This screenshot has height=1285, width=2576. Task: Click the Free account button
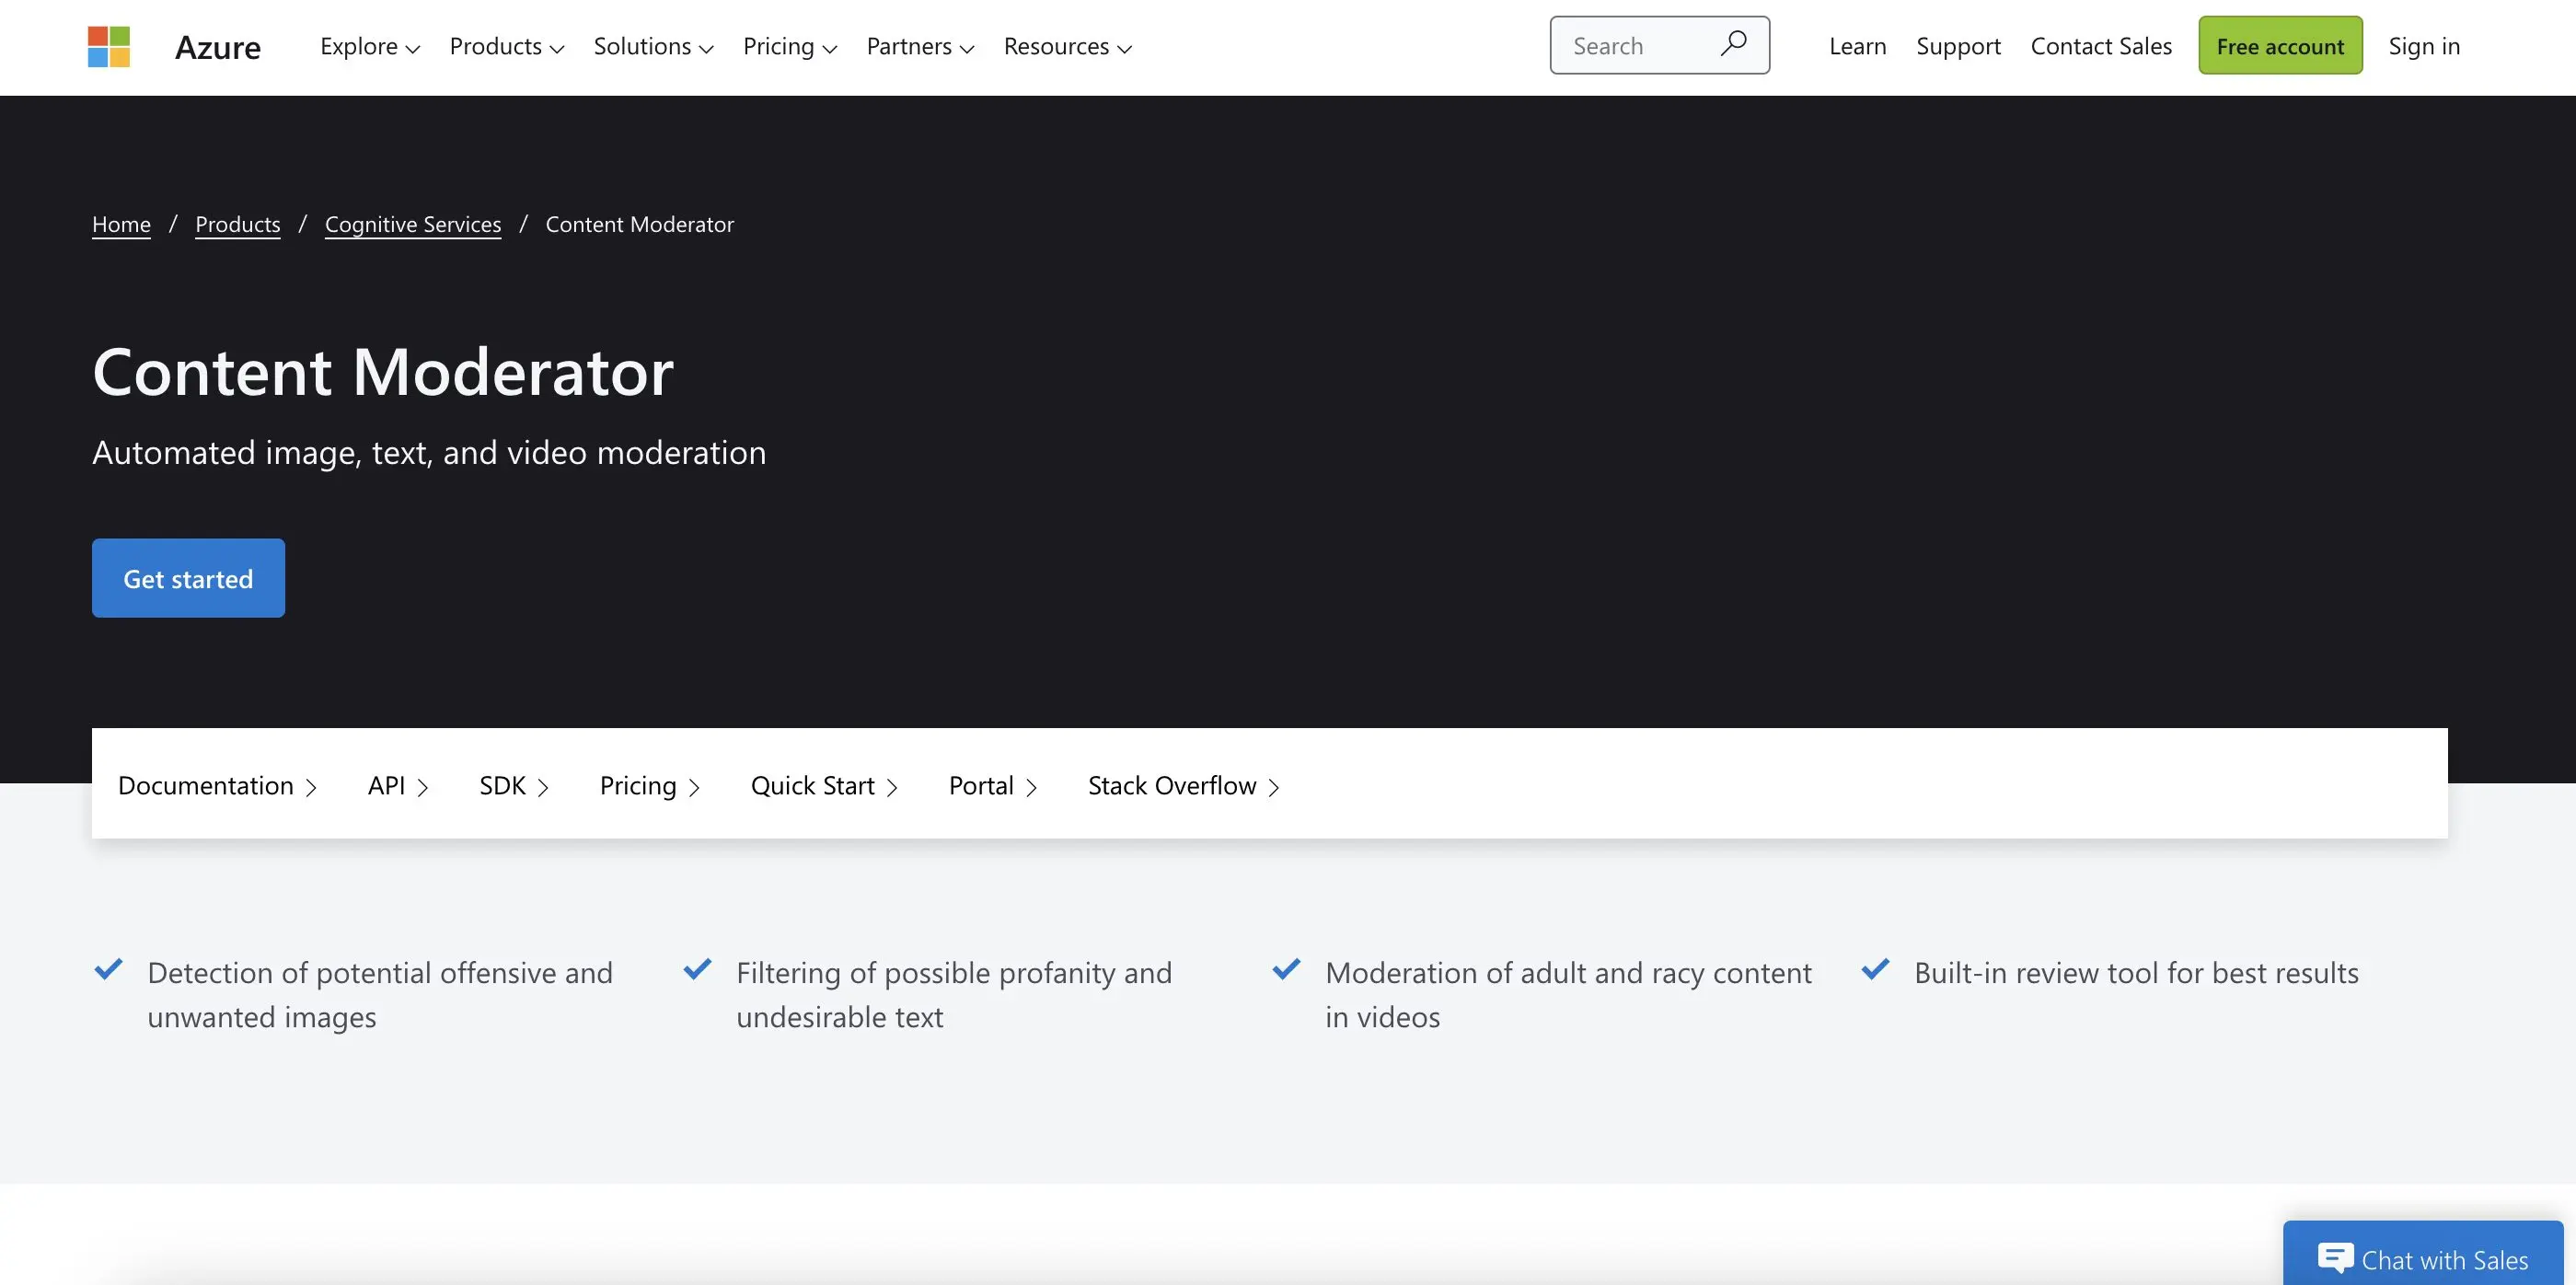point(2281,44)
